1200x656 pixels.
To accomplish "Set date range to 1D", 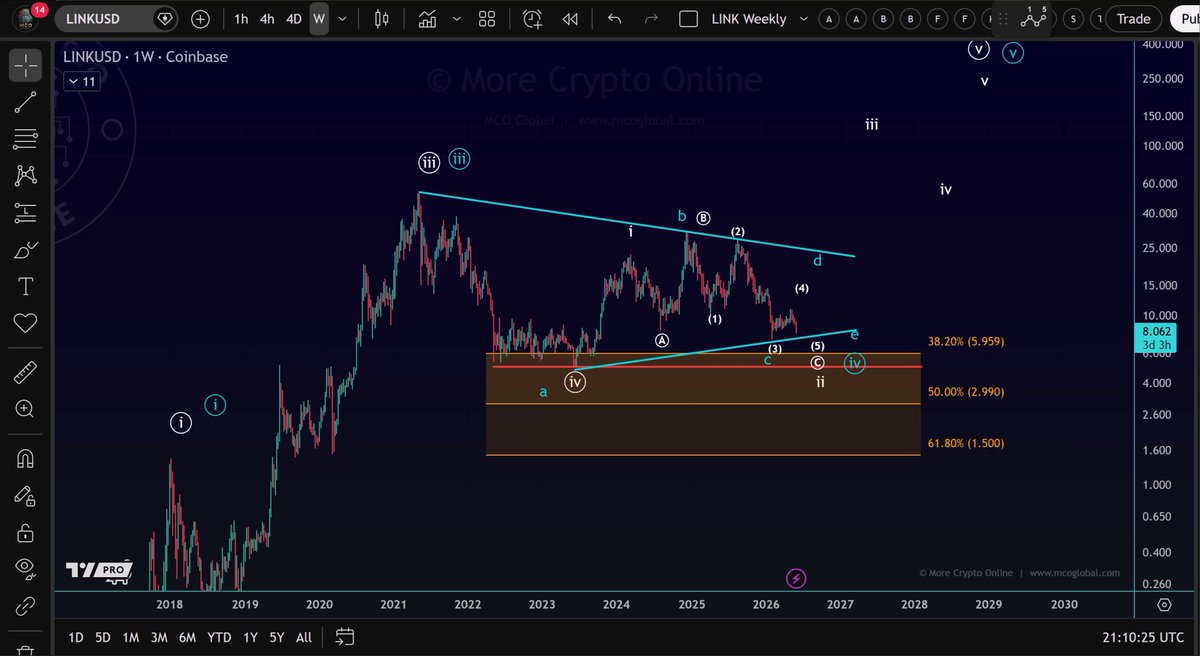I will coord(76,637).
